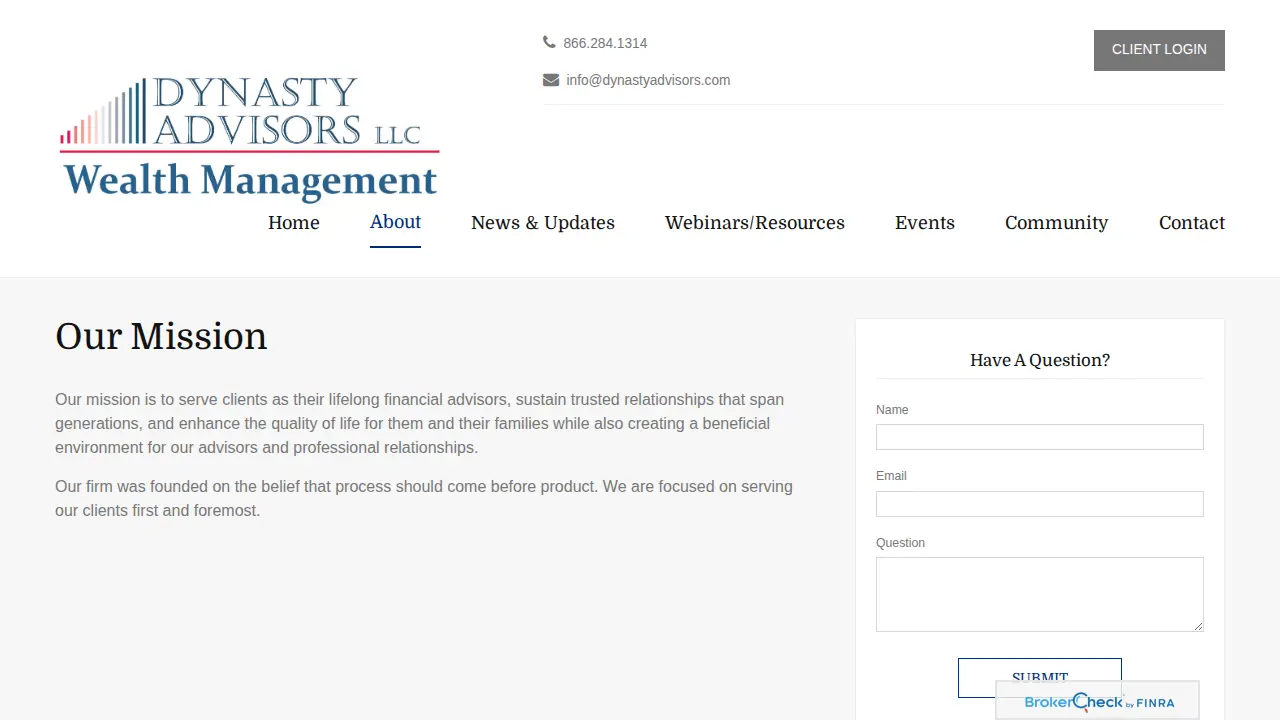Image resolution: width=1280 pixels, height=720 pixels.
Task: Click the paragraph starting "Our mission is to serve"
Action: [x=420, y=423]
